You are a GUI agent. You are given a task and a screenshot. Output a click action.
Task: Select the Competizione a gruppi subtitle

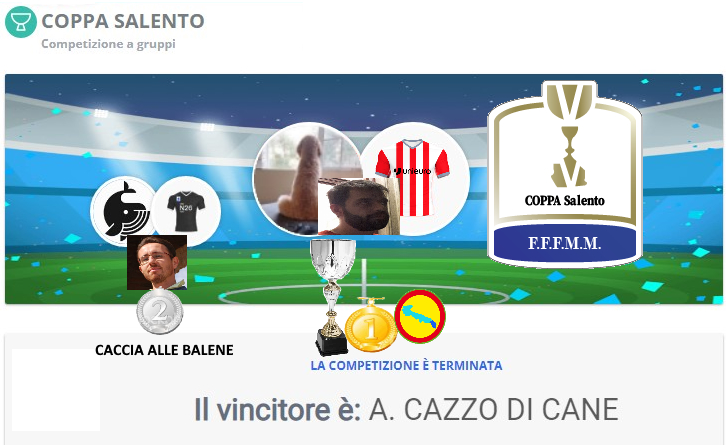[x=108, y=44]
